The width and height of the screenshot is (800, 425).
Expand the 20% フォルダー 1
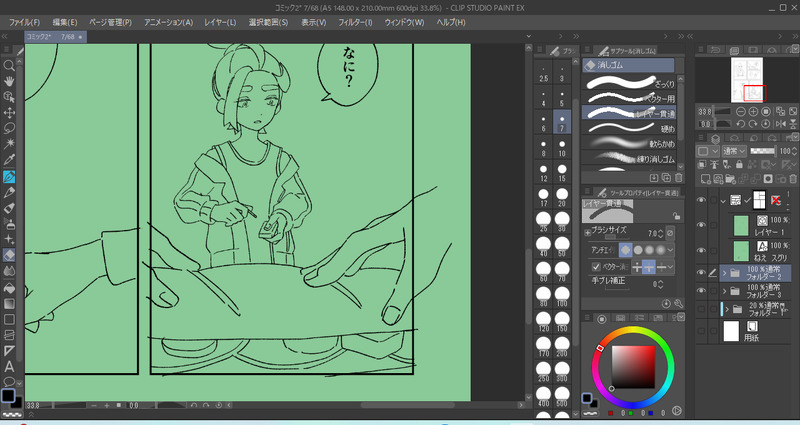[727, 309]
